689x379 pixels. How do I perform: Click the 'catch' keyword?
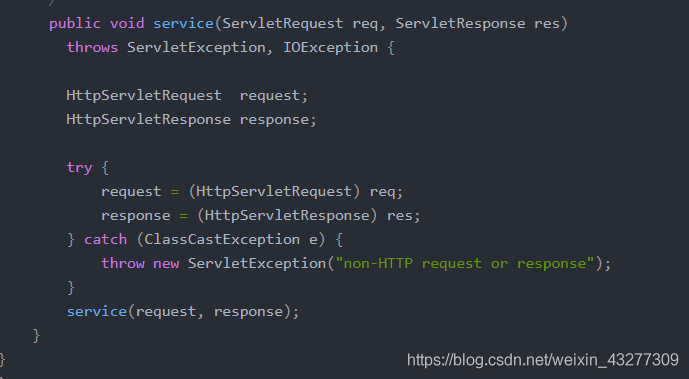(x=105, y=240)
